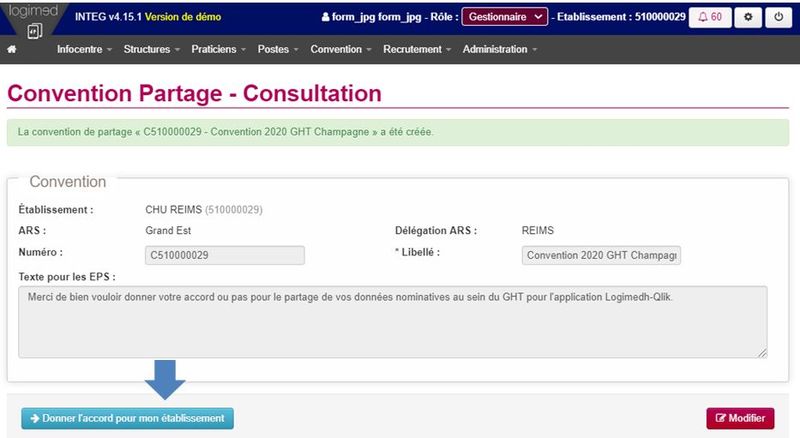Open notifications bell showing 60
Screen dimensions: 800x438
710,17
